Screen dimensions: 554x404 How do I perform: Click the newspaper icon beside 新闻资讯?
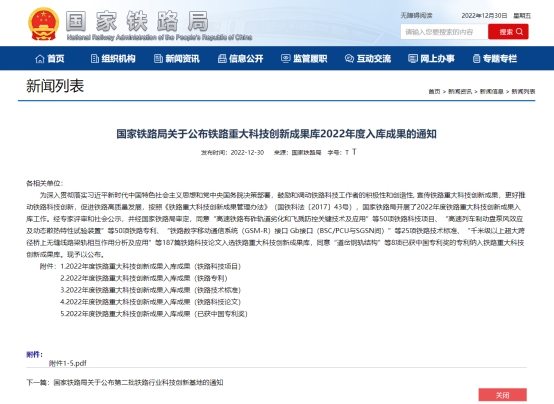click(158, 59)
